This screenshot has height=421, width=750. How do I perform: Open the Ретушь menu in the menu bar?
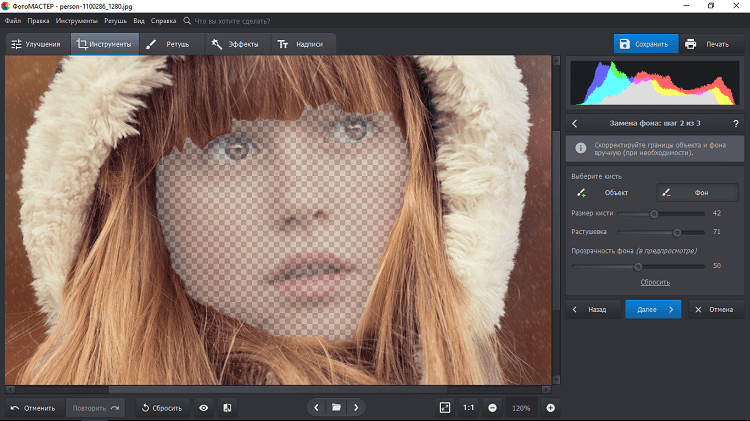pyautogui.click(x=115, y=20)
